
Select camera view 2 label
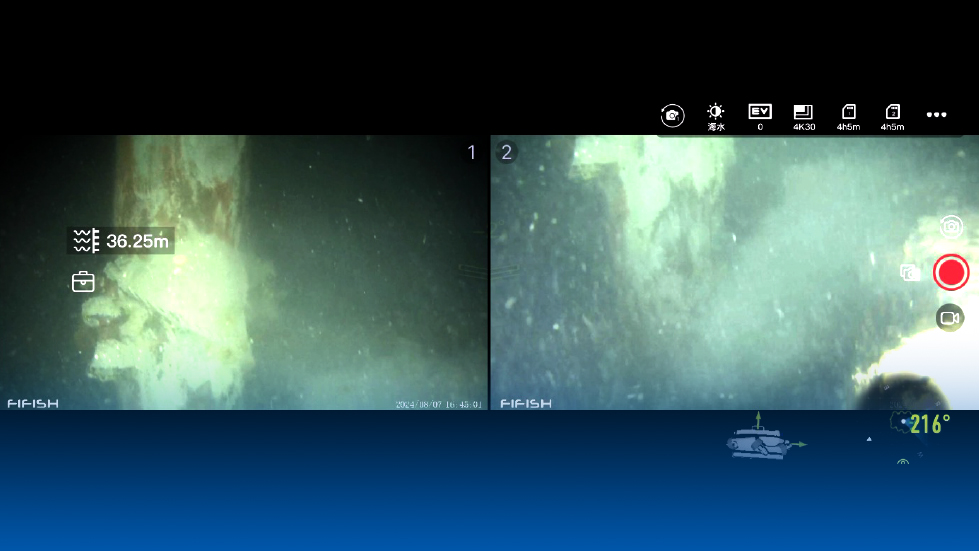506,152
